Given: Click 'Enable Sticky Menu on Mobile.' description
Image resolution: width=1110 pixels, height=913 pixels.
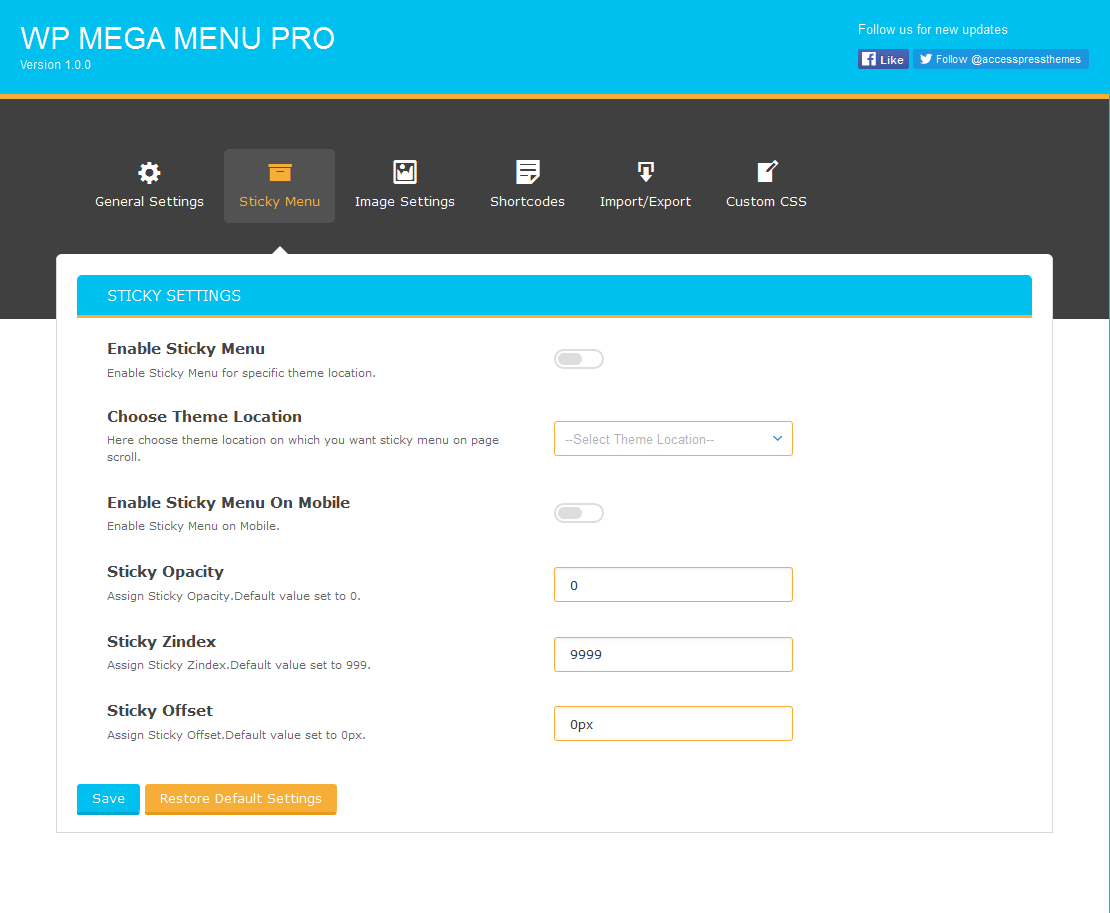Looking at the screenshot, I should [193, 526].
